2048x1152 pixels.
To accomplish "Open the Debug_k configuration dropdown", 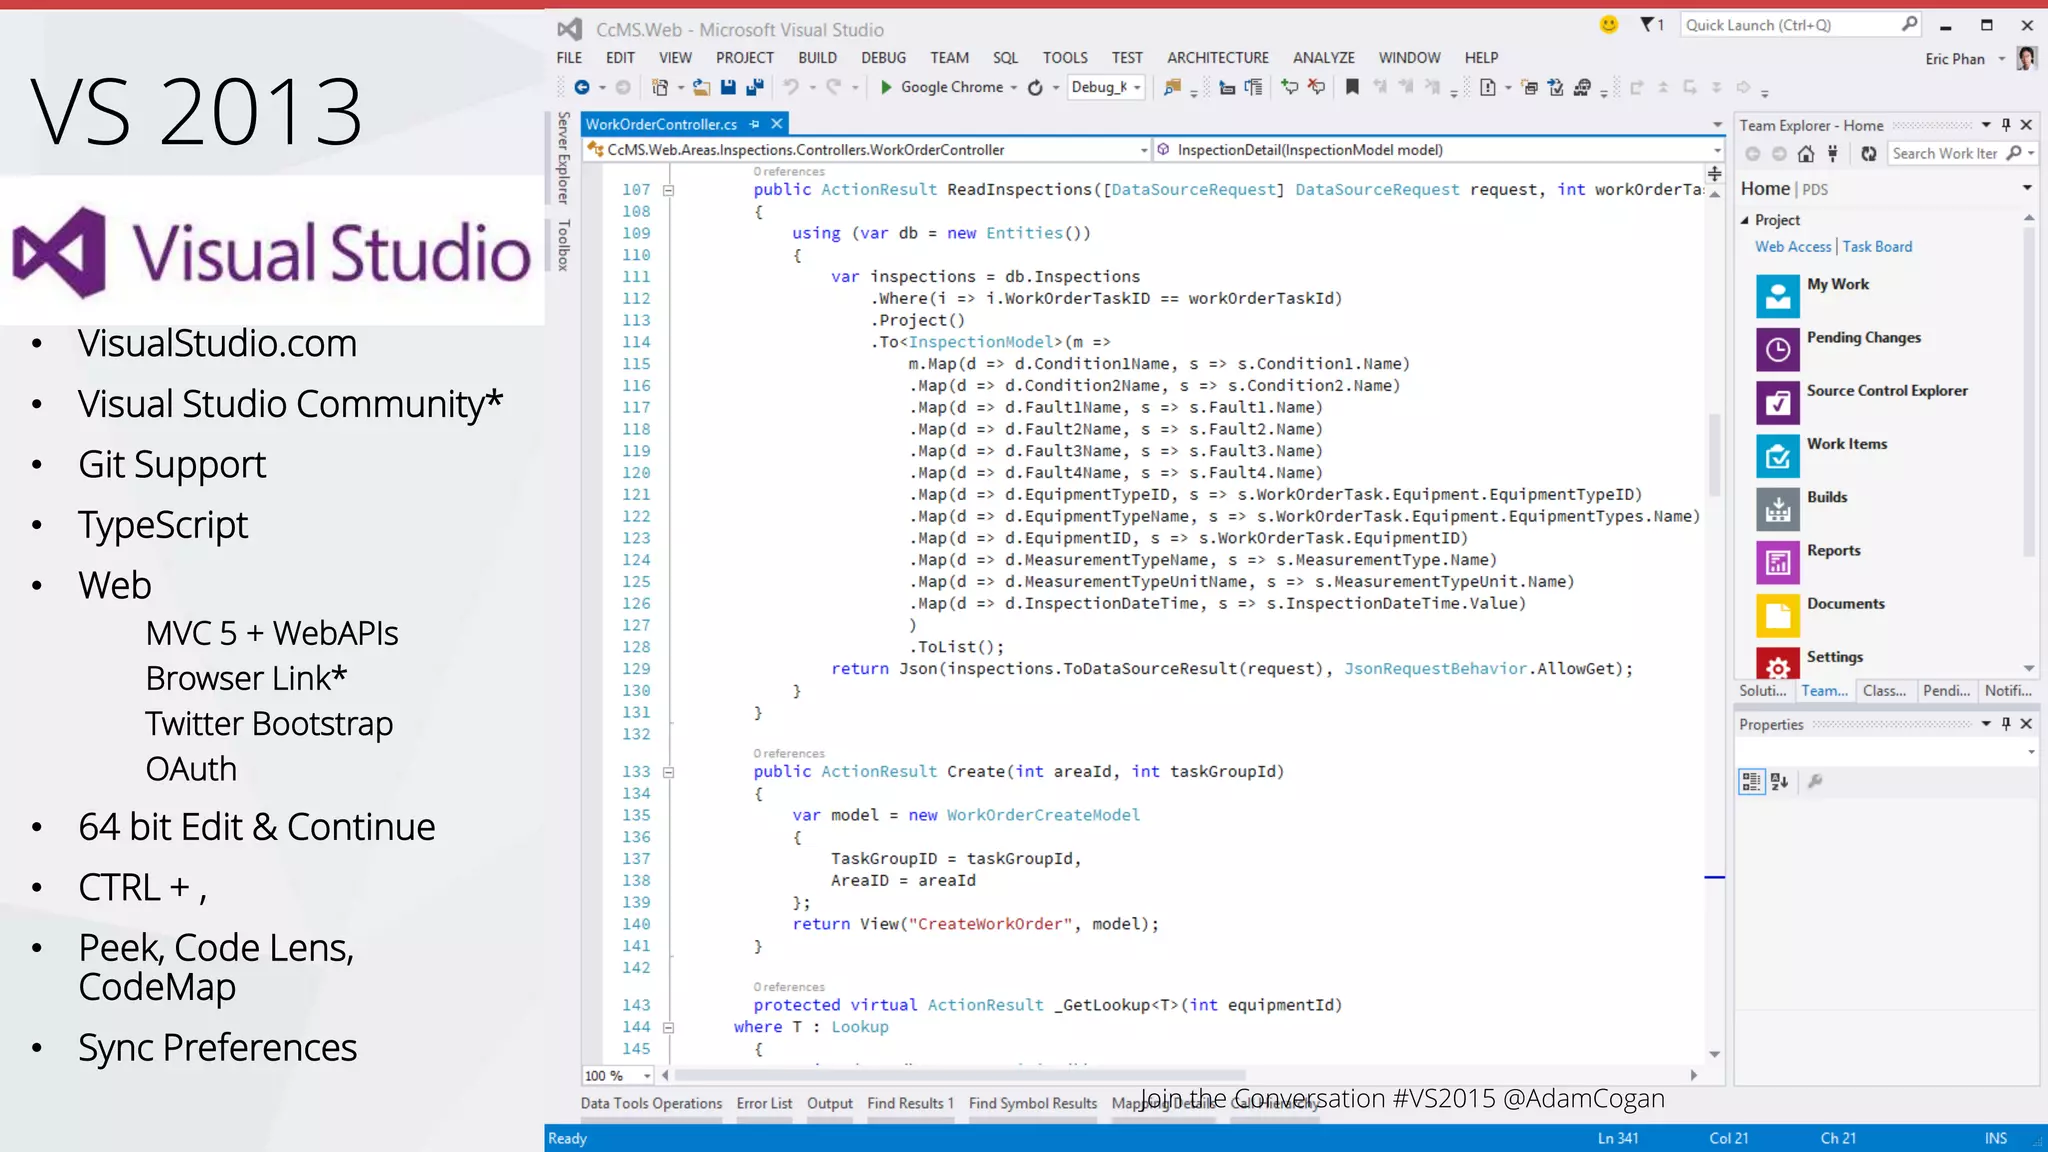I will coord(1137,88).
